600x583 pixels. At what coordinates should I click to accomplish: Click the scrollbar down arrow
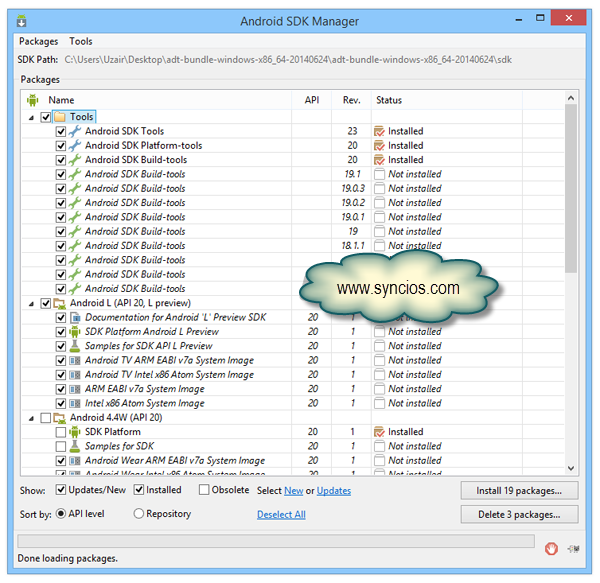click(571, 468)
